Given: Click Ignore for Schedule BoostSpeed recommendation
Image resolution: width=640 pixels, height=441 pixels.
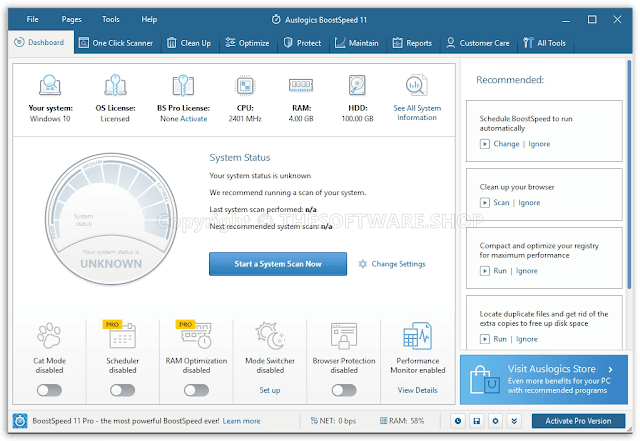Looking at the screenshot, I should (x=539, y=144).
